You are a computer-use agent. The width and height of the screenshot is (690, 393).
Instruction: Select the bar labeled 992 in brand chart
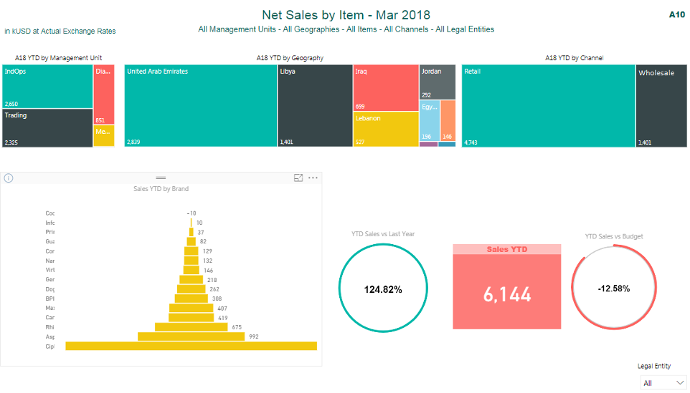click(x=191, y=337)
